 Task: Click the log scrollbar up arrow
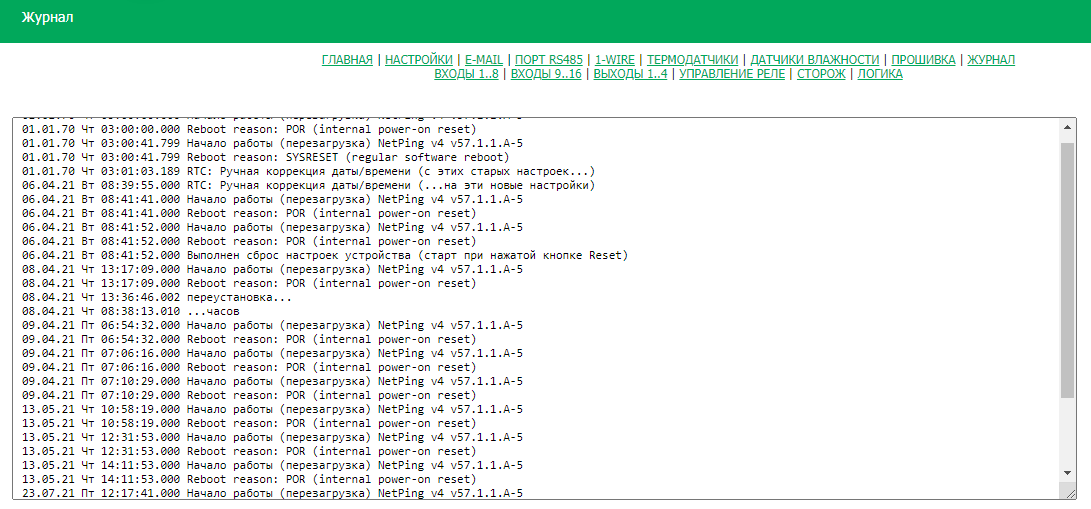1067,127
